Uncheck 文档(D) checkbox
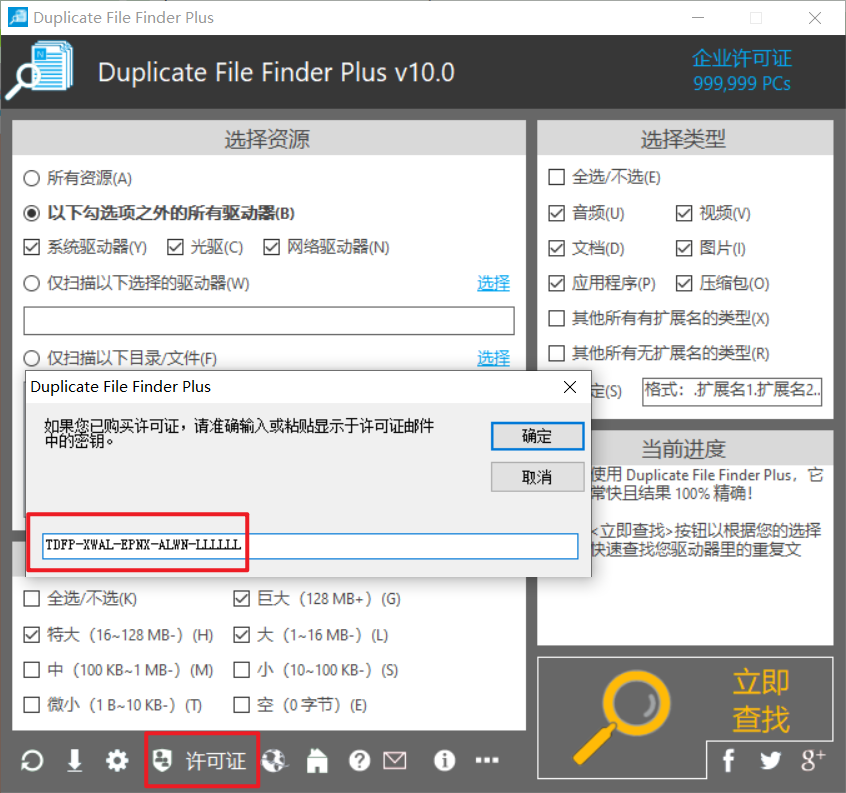The height and width of the screenshot is (793, 846). (556, 248)
